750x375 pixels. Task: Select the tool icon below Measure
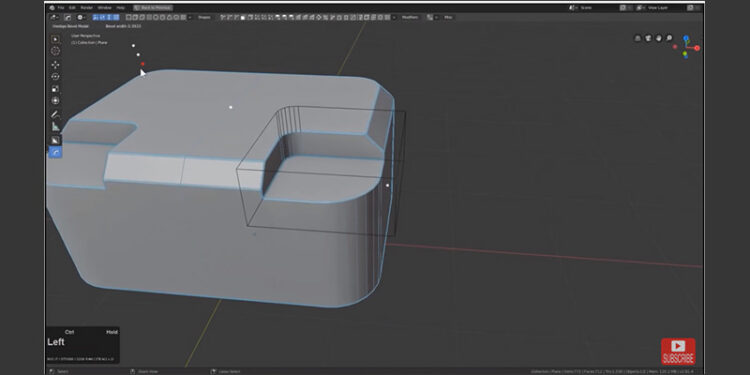(55, 140)
